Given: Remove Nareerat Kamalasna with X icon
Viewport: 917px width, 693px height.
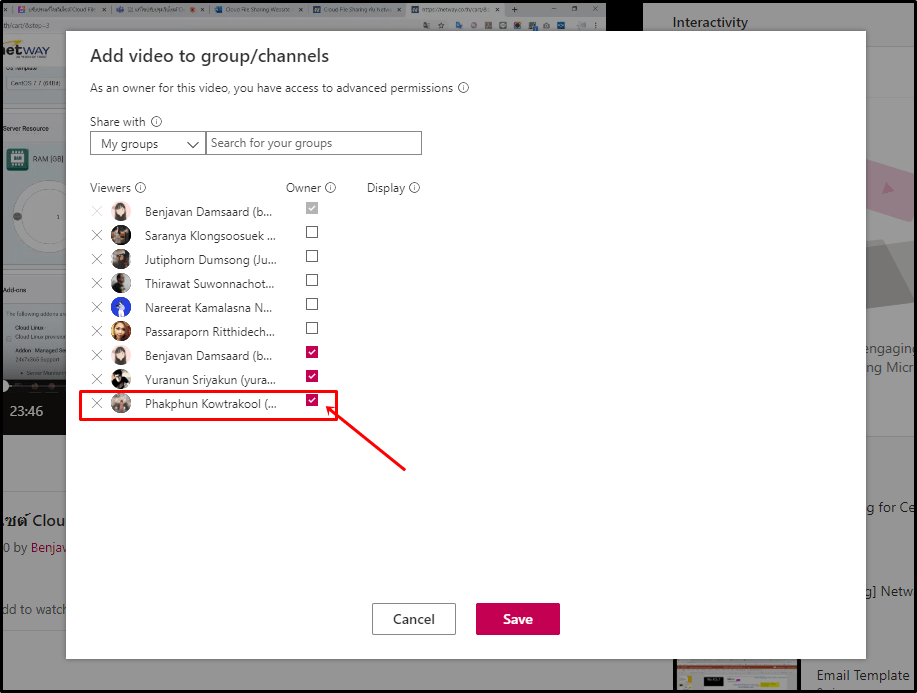Looking at the screenshot, I should coord(97,307).
